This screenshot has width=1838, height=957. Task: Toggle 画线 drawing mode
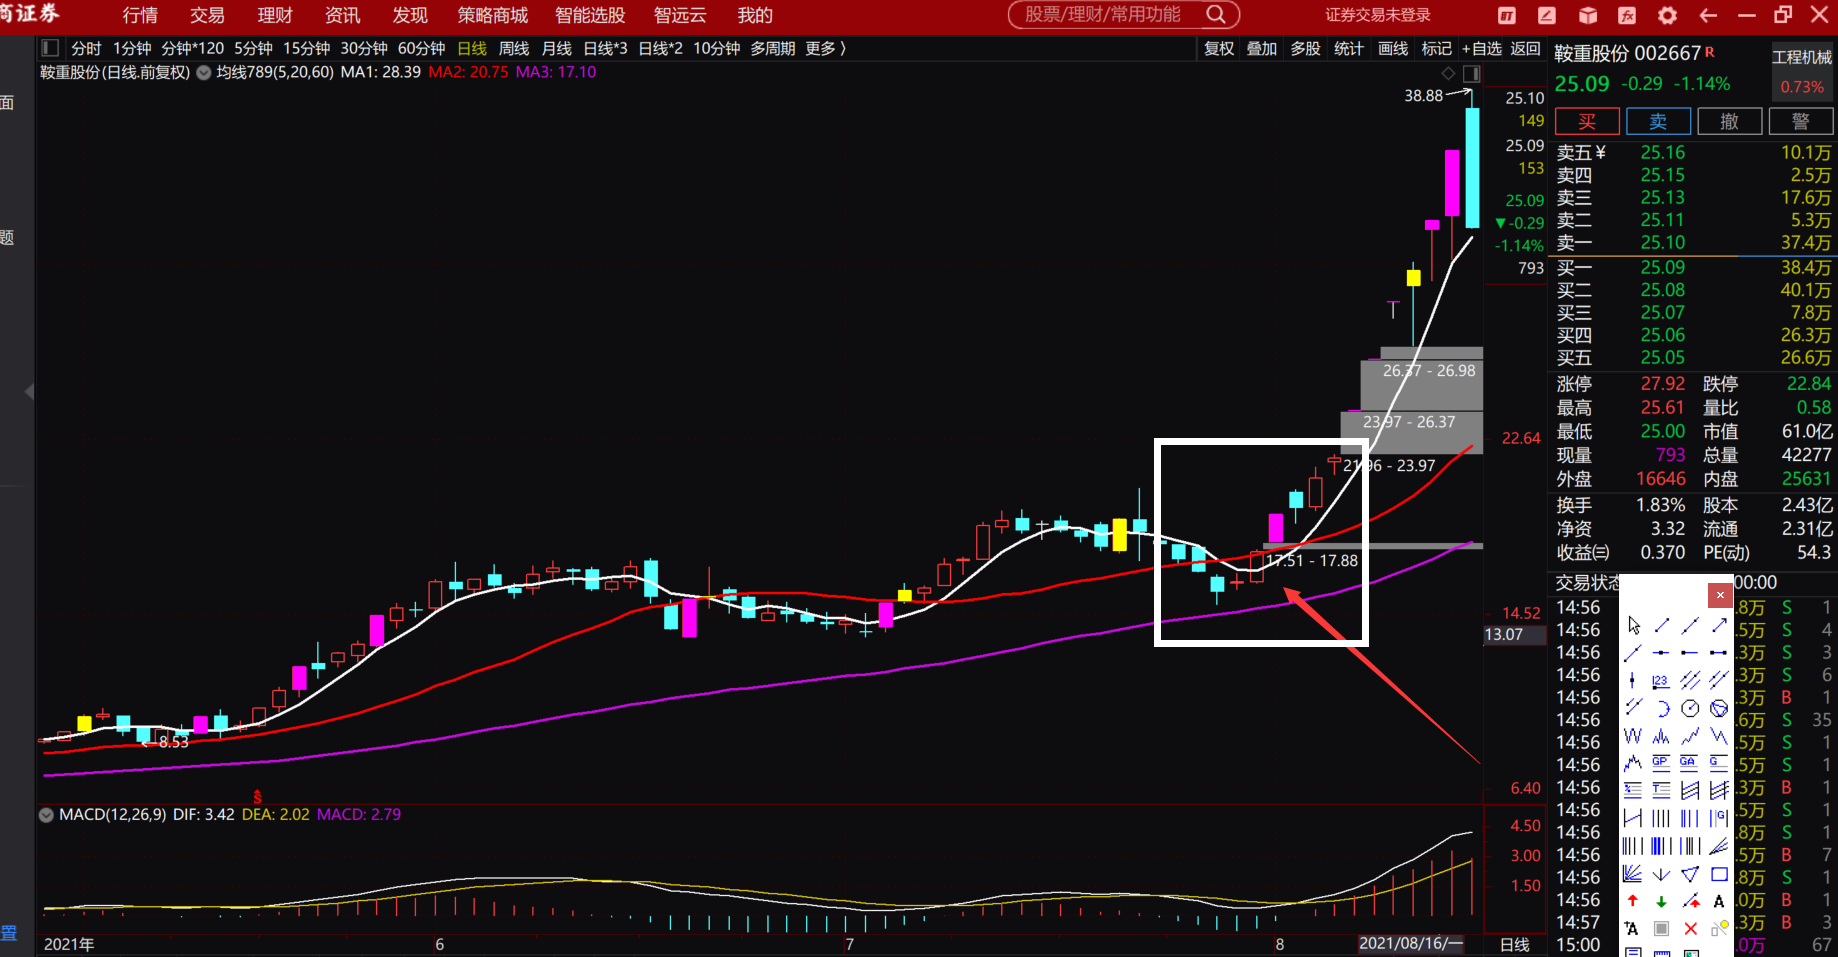coord(1393,48)
